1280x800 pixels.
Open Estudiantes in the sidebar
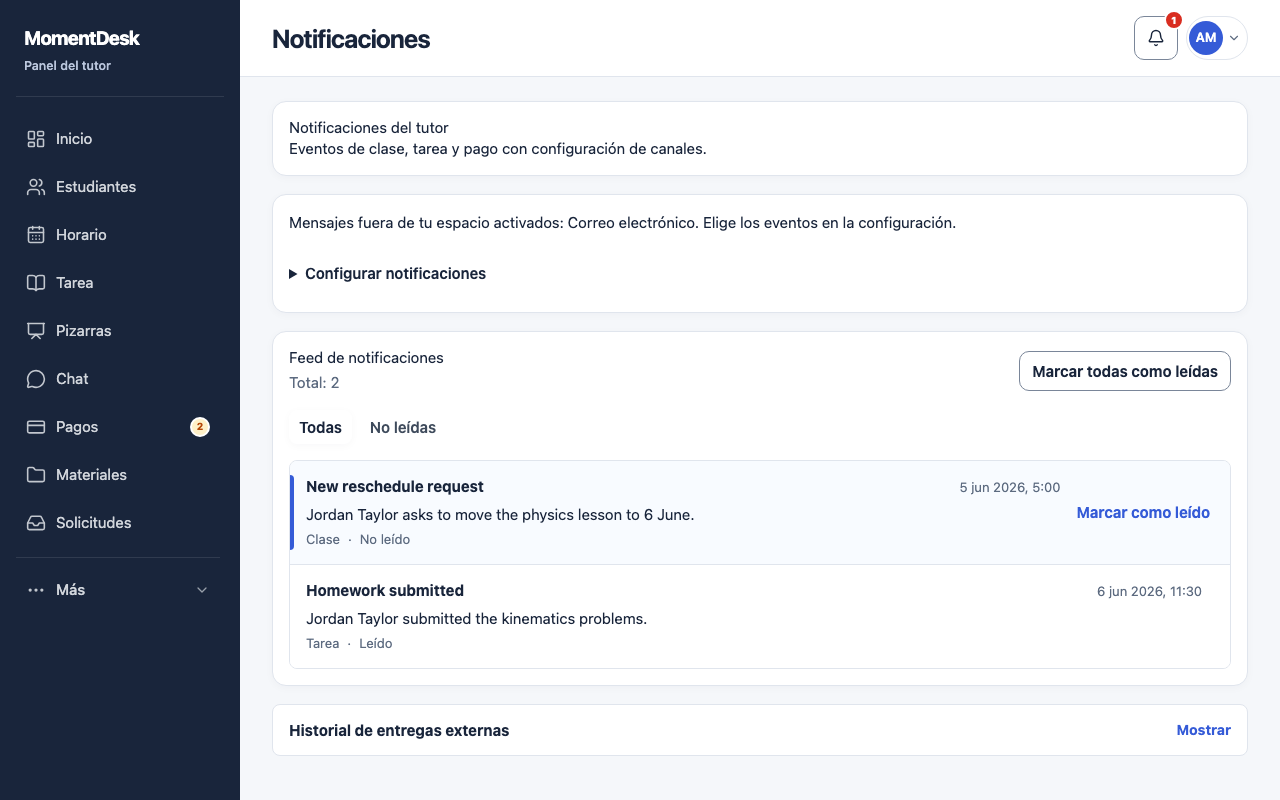120,187
